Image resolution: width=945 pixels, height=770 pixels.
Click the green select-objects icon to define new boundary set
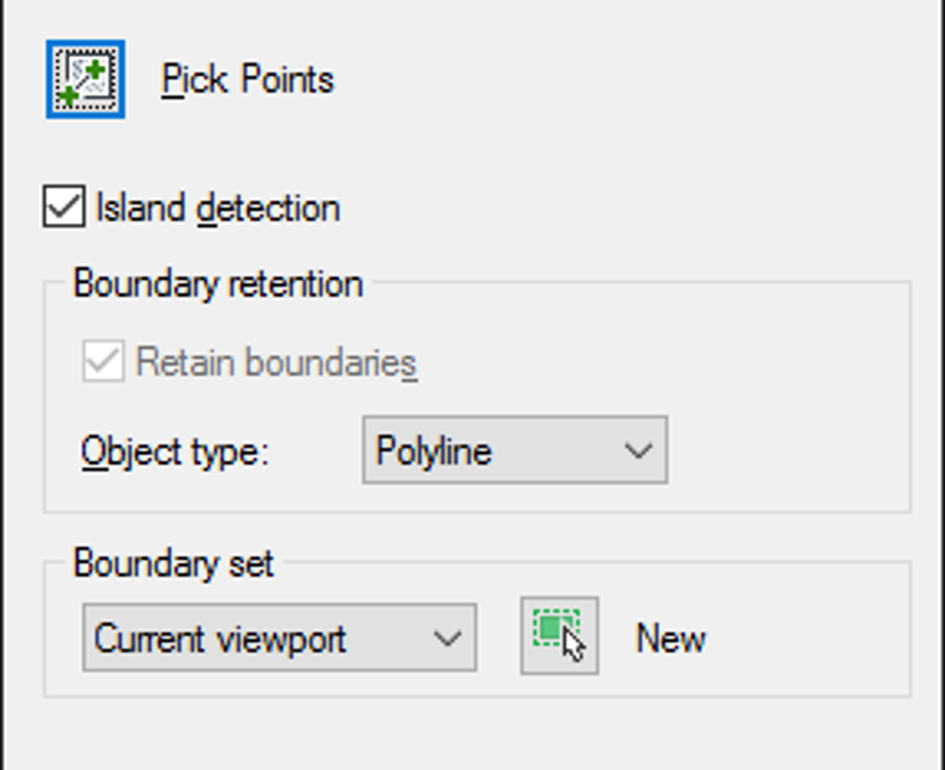tap(559, 634)
